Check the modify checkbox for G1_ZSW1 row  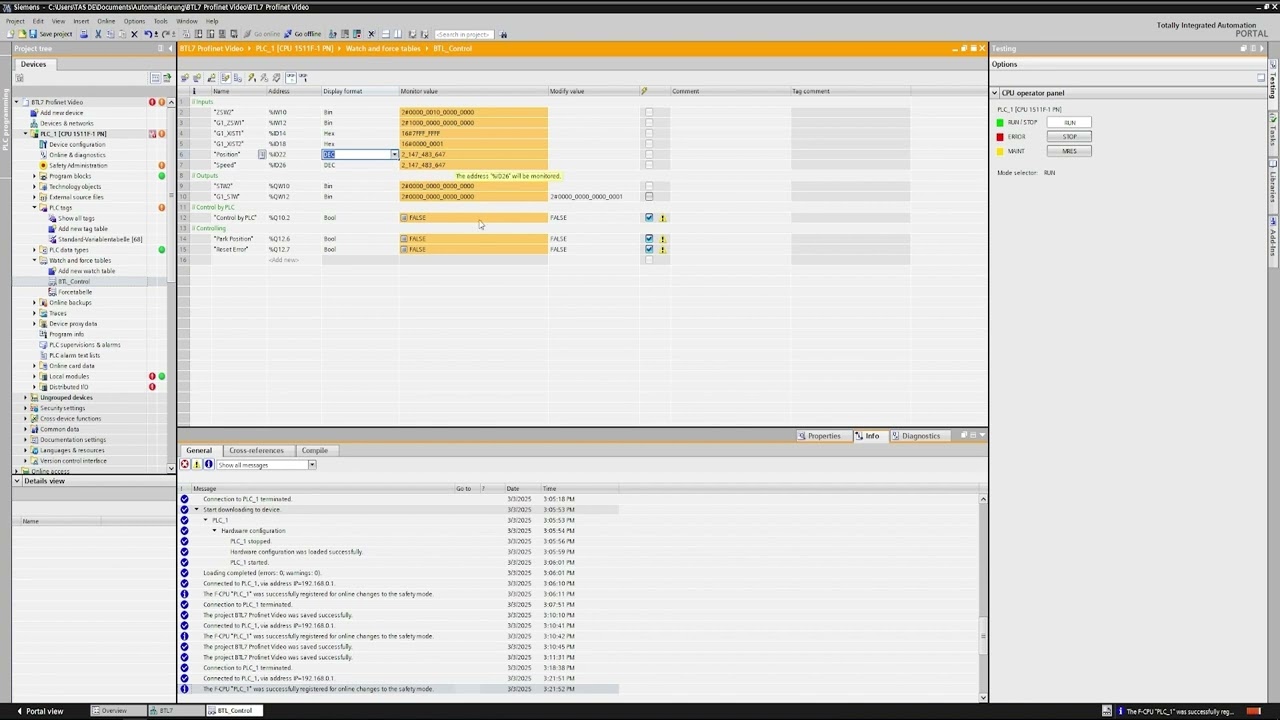tap(649, 123)
